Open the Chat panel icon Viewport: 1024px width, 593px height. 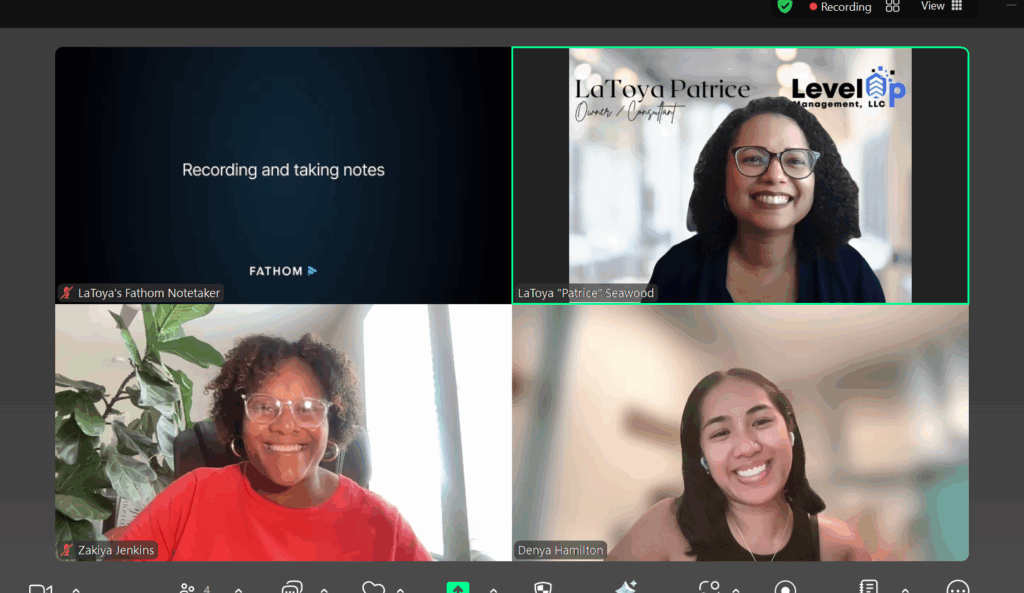[291, 588]
